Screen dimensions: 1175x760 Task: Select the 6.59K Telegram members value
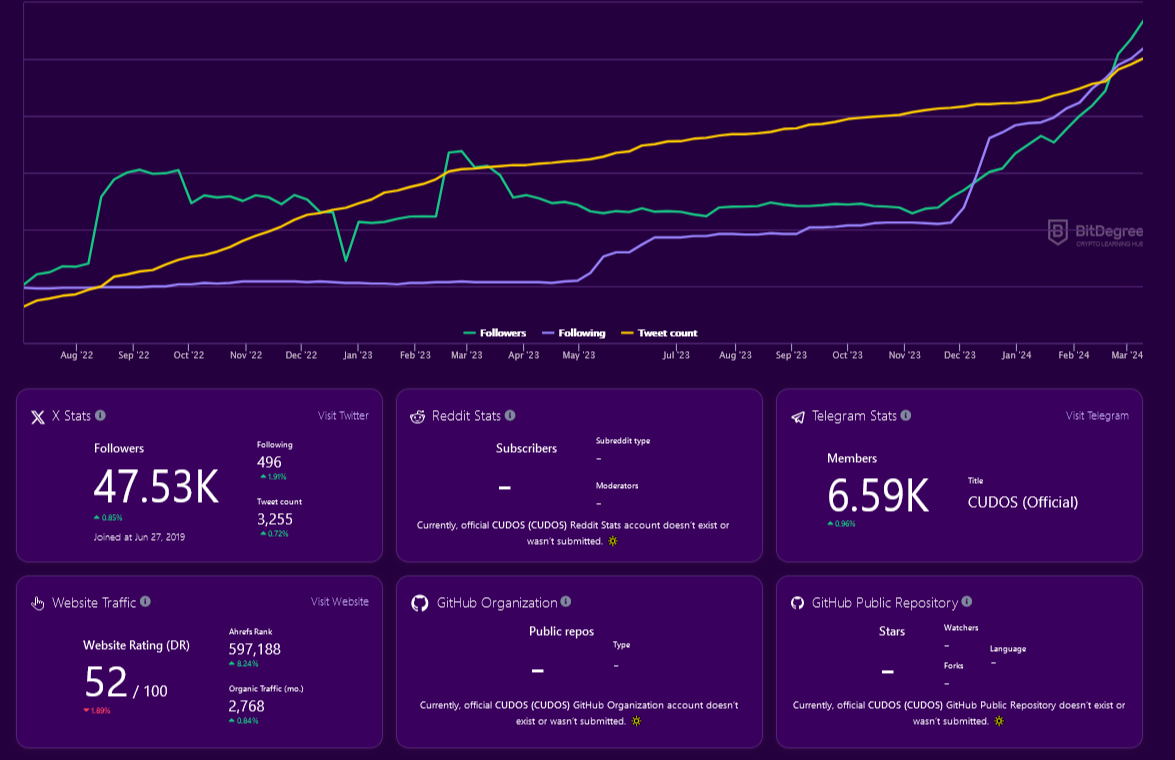(x=878, y=495)
